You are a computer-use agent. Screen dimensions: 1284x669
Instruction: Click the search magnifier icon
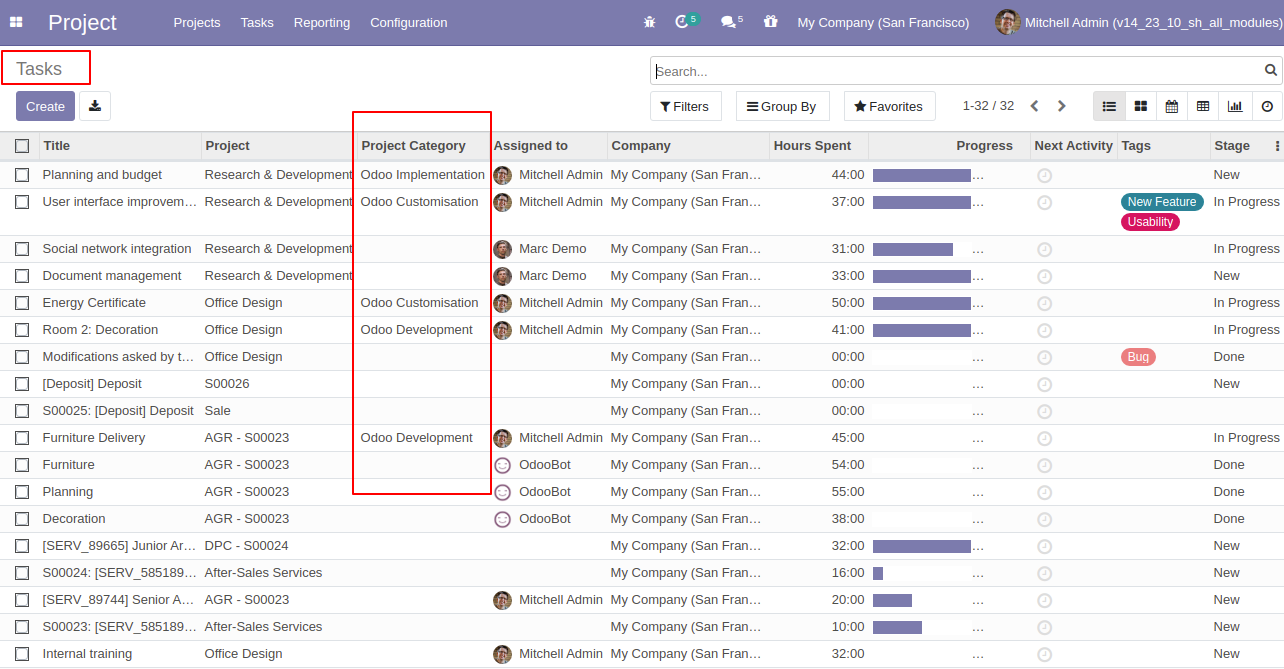[x=1271, y=70]
